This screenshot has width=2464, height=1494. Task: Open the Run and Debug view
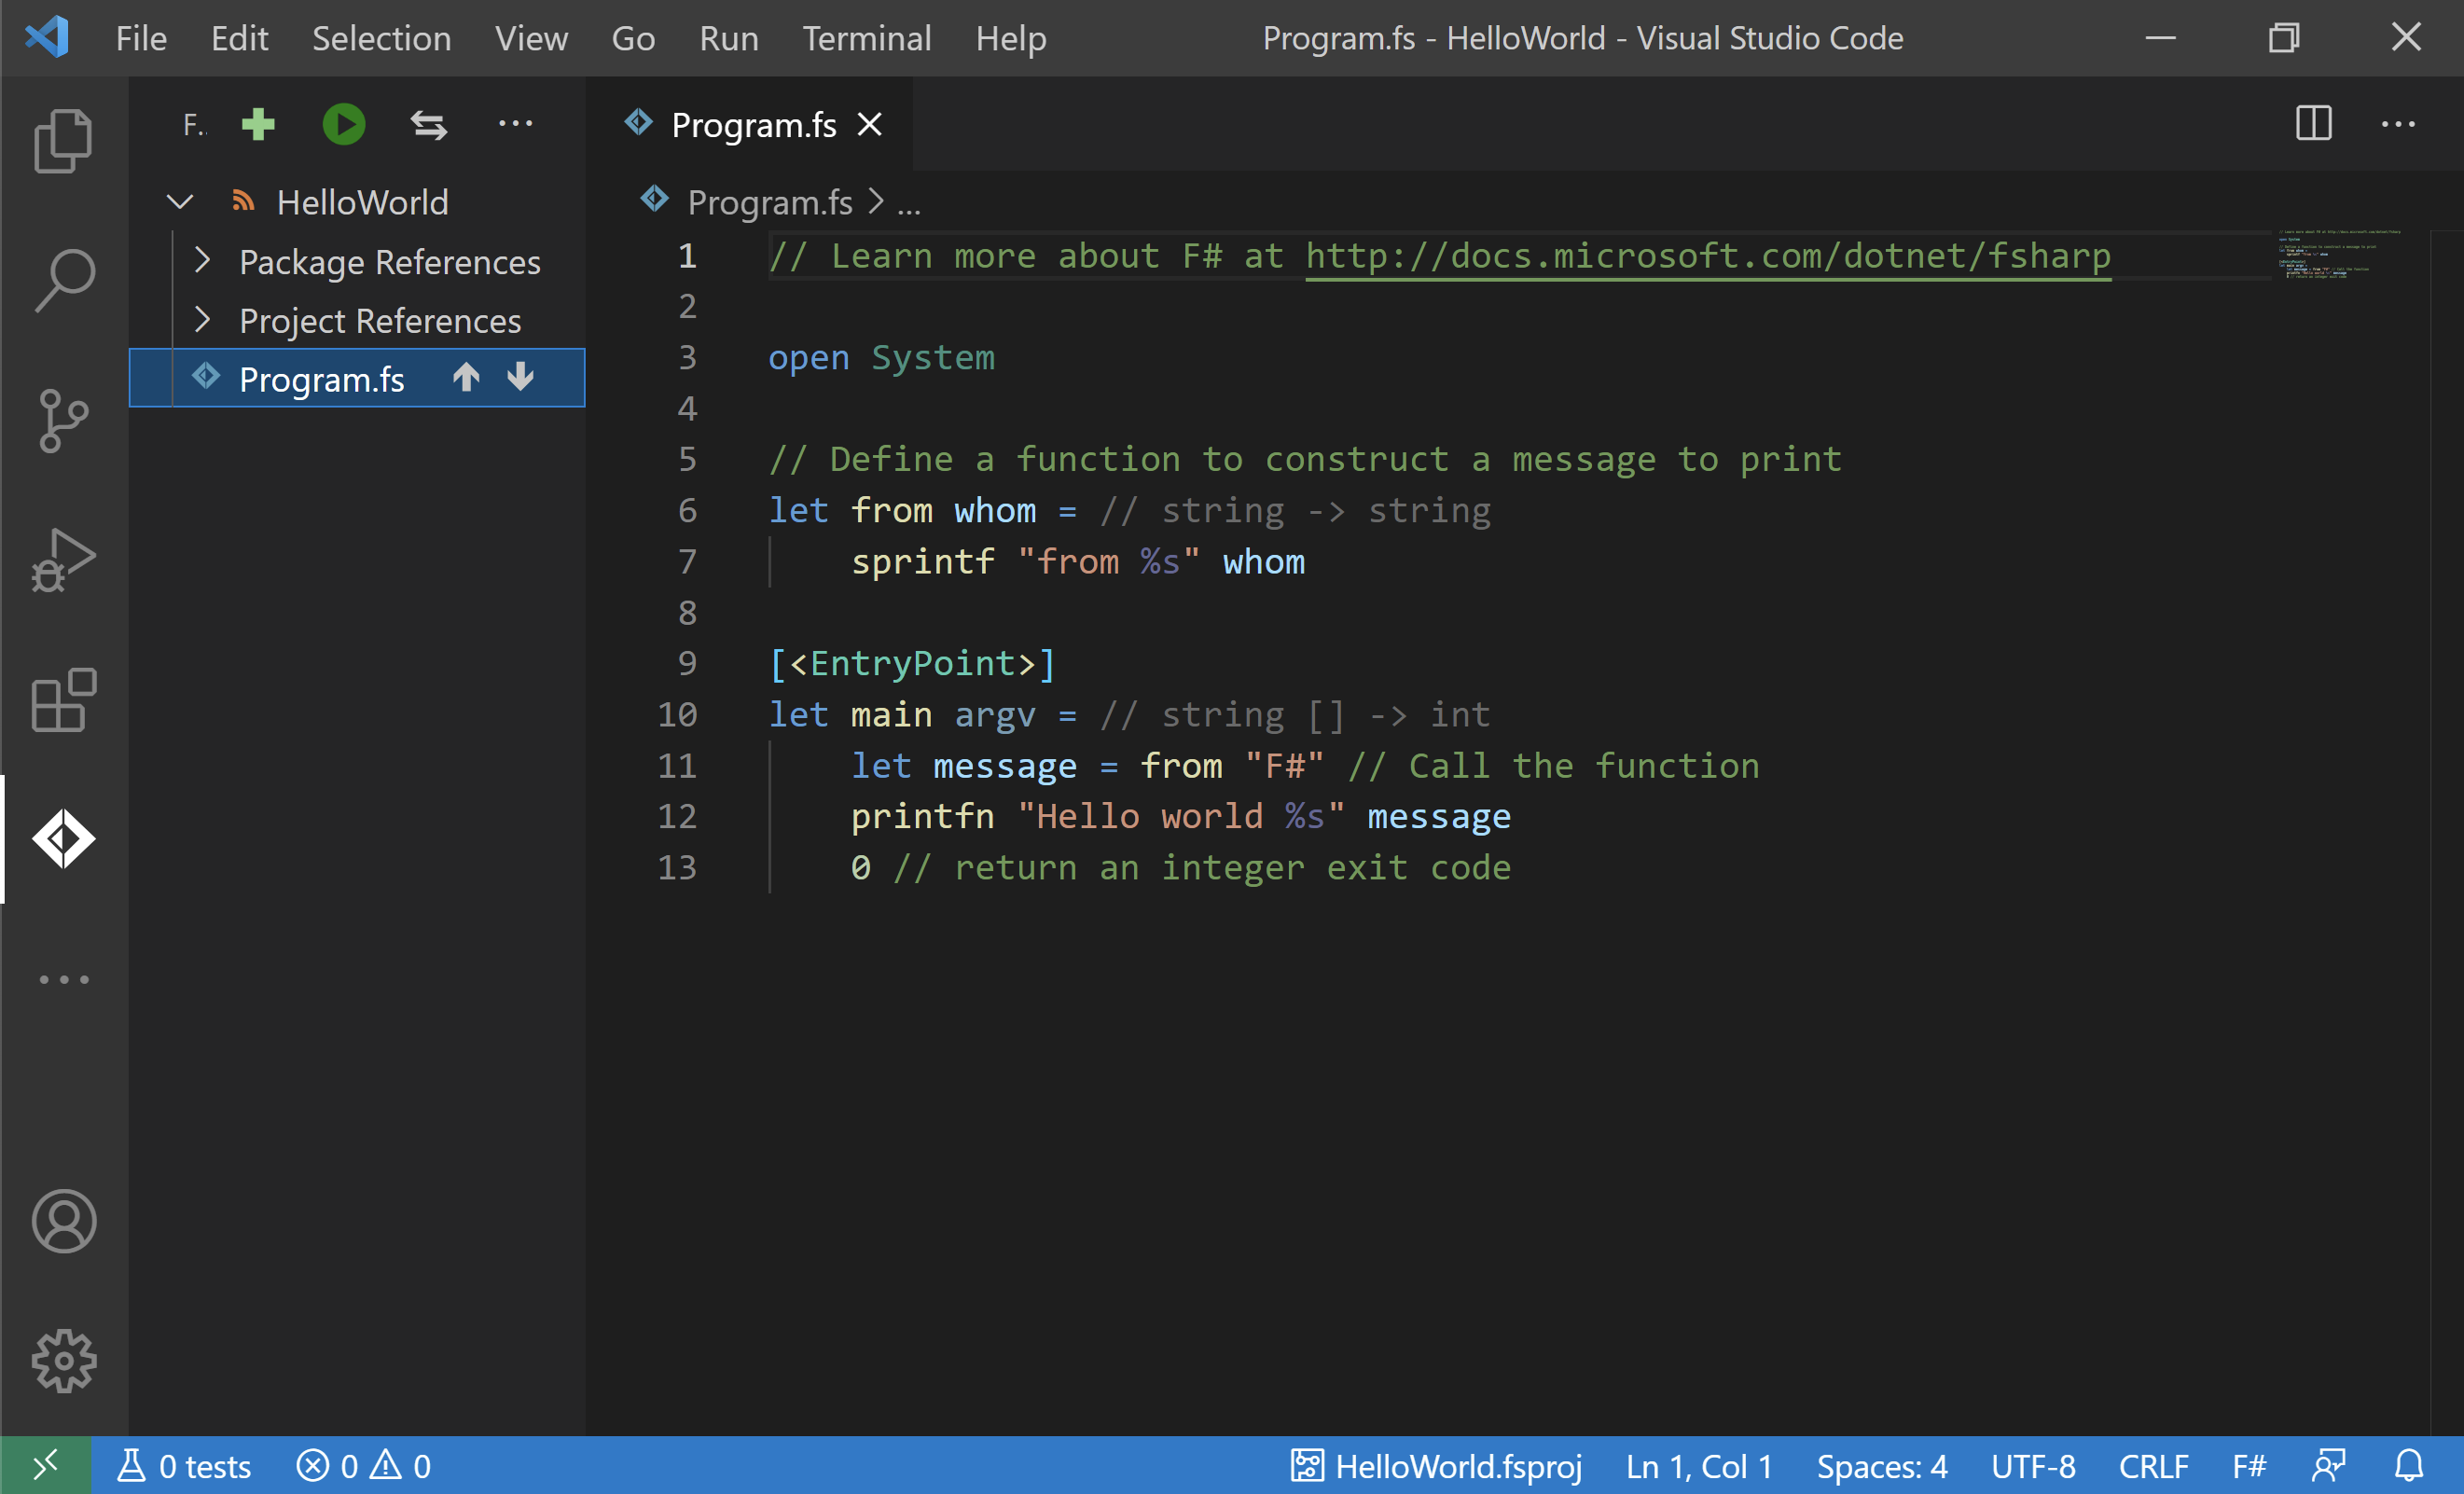pos(63,561)
